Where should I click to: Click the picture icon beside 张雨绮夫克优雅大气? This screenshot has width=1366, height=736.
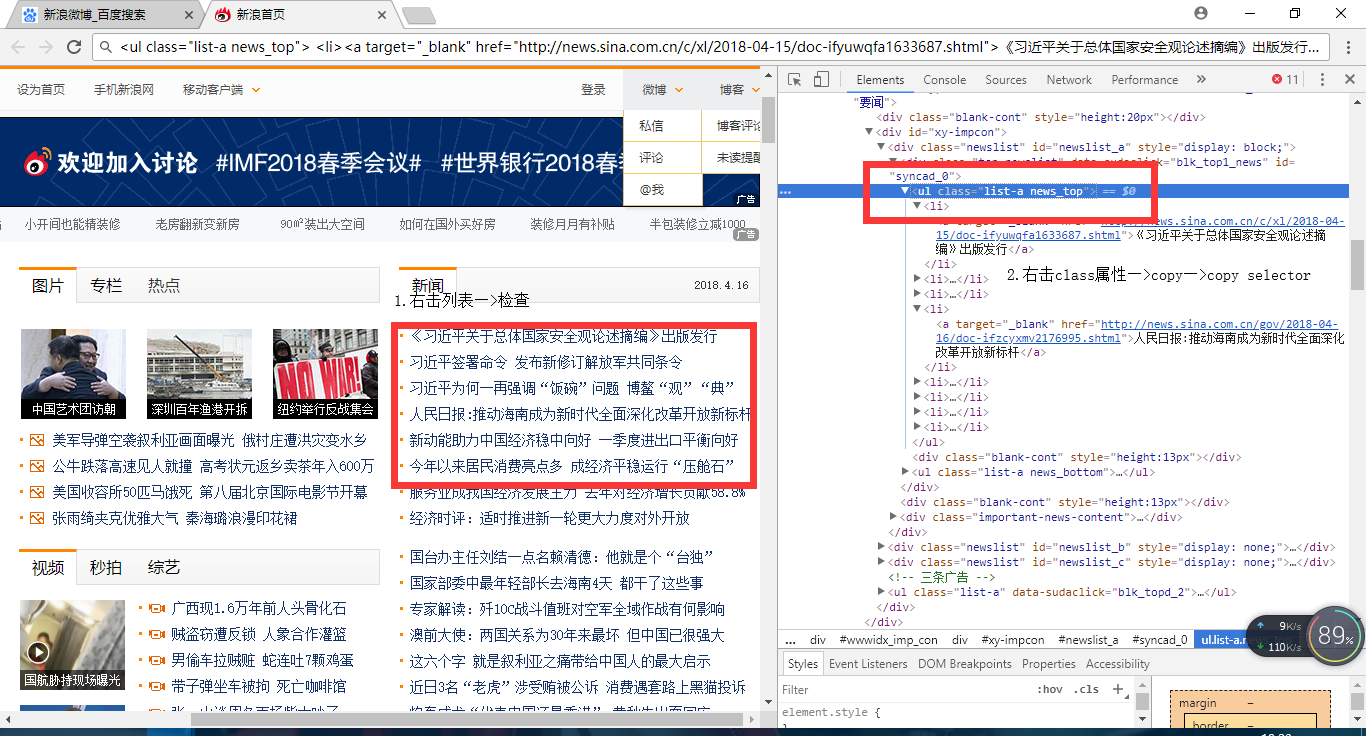[x=37, y=518]
